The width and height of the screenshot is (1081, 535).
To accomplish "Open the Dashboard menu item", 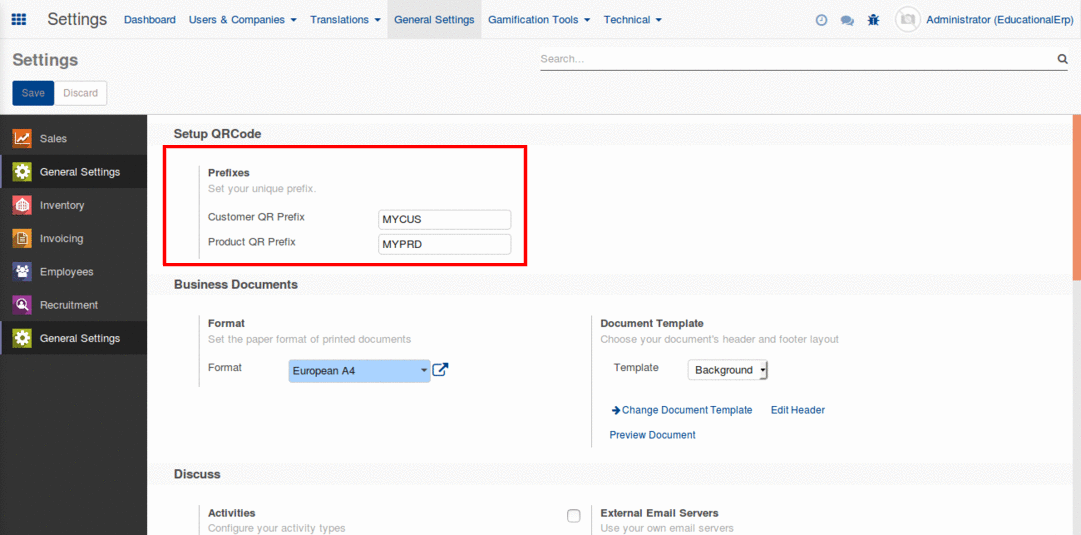I will pos(150,20).
